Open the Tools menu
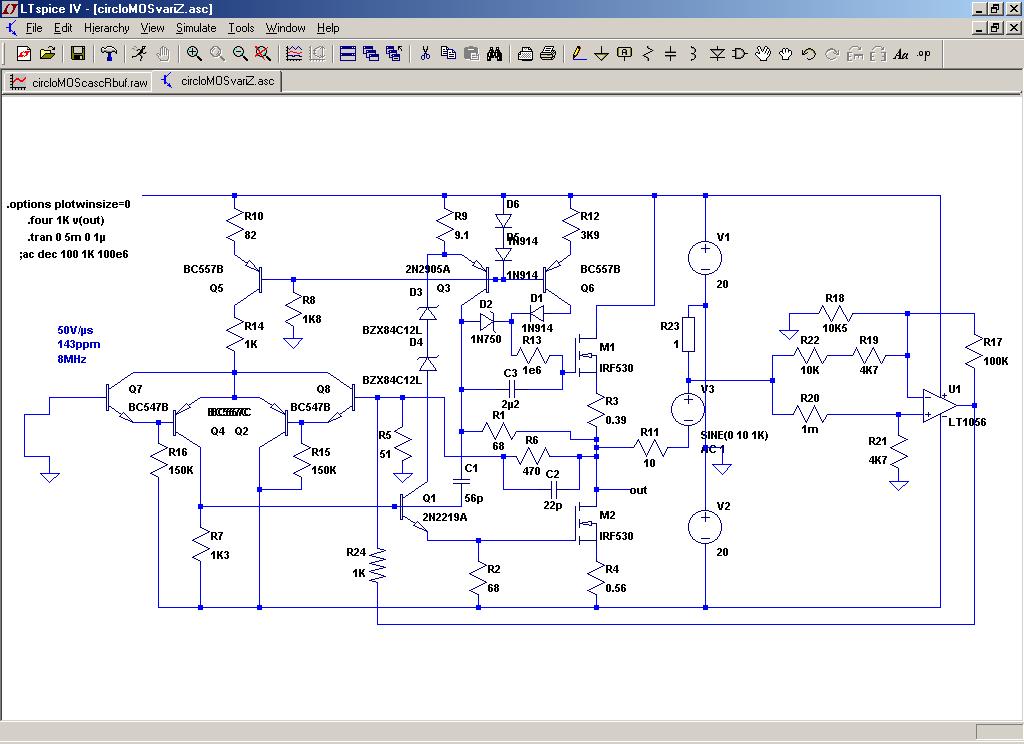 (241, 28)
